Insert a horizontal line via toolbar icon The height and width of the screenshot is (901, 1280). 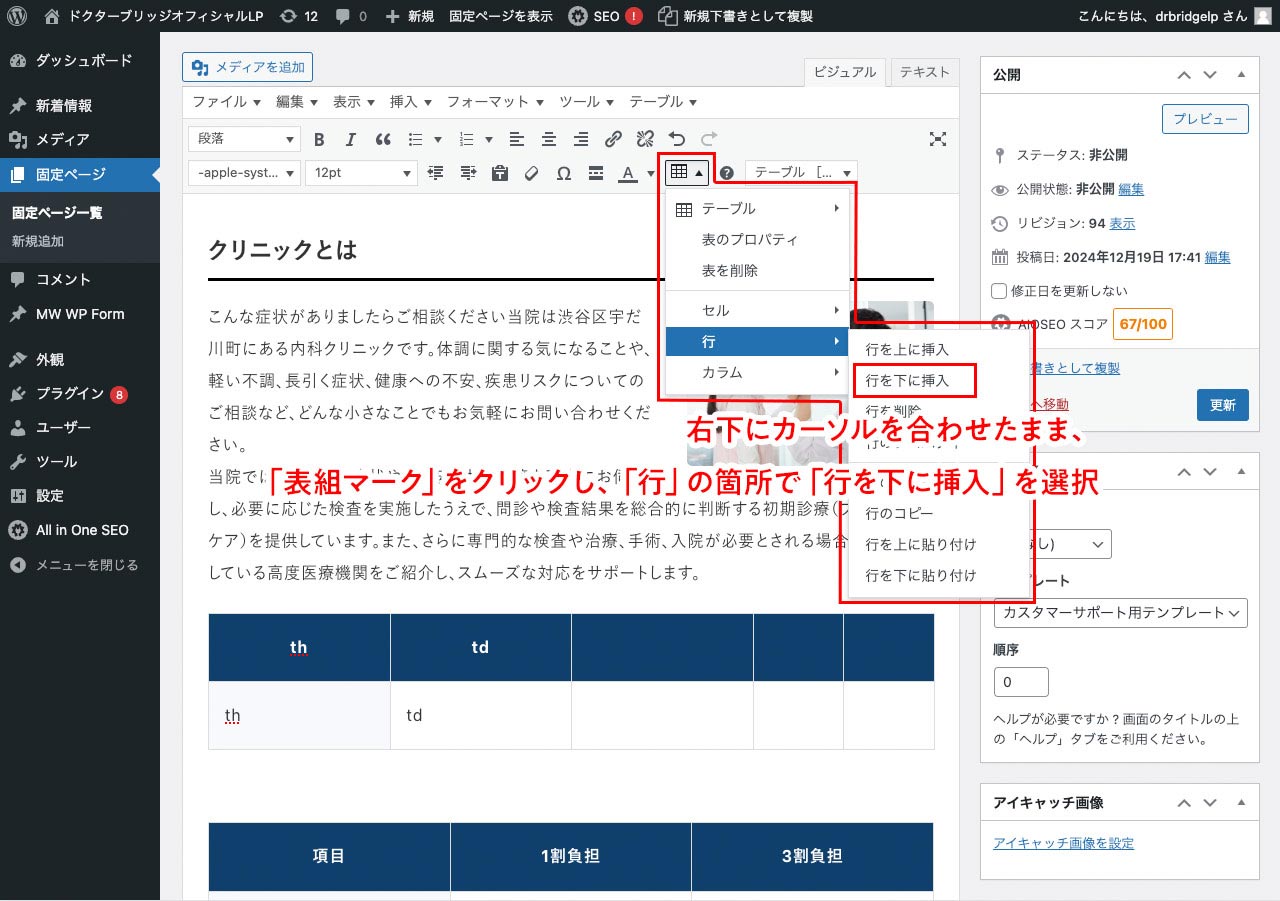click(x=596, y=173)
